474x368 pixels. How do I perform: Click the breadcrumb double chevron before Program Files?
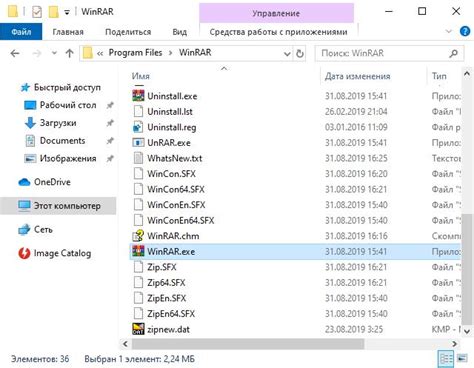(100, 53)
